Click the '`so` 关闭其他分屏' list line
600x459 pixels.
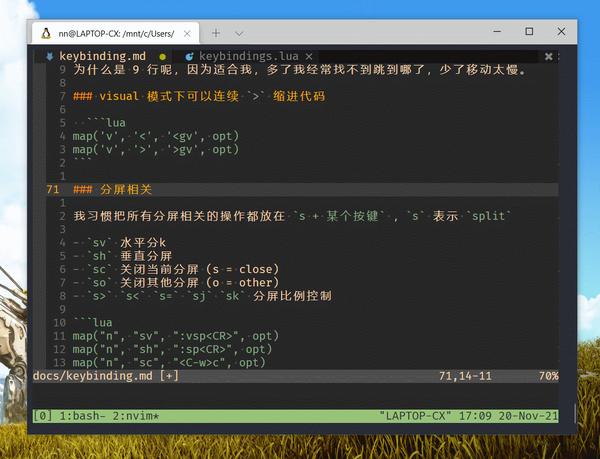(x=176, y=283)
